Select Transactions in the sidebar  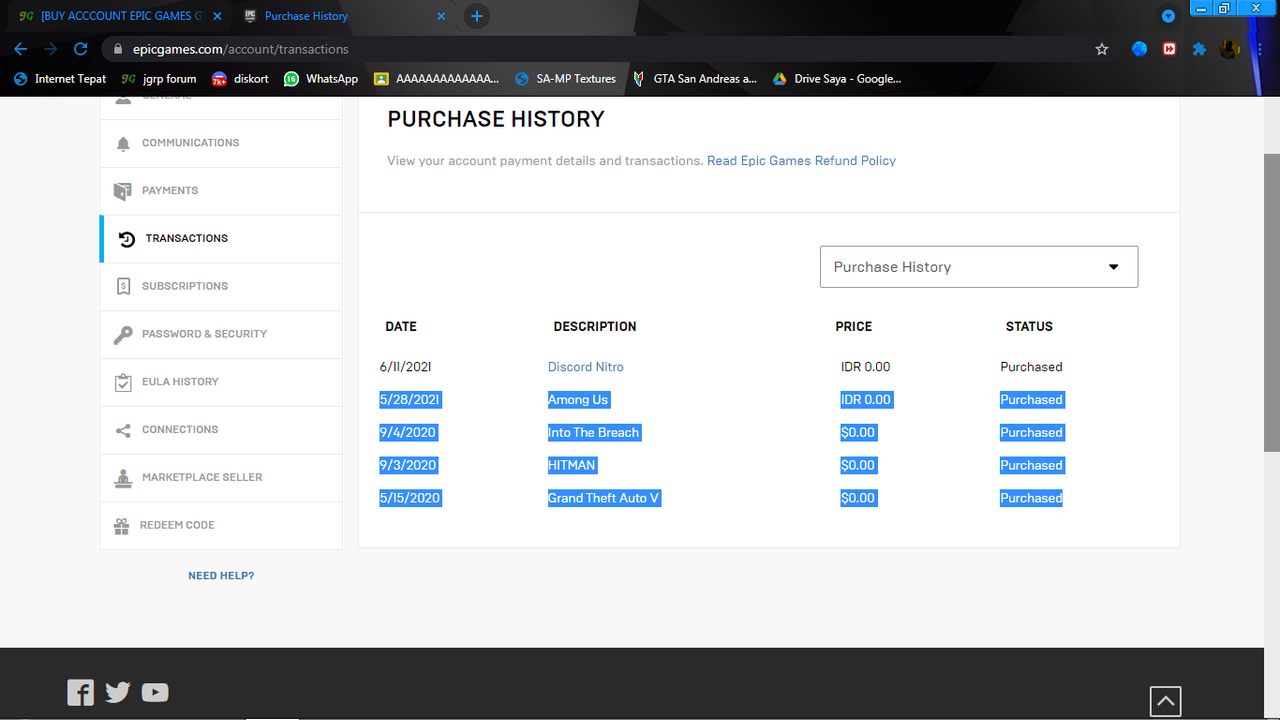[221, 239]
